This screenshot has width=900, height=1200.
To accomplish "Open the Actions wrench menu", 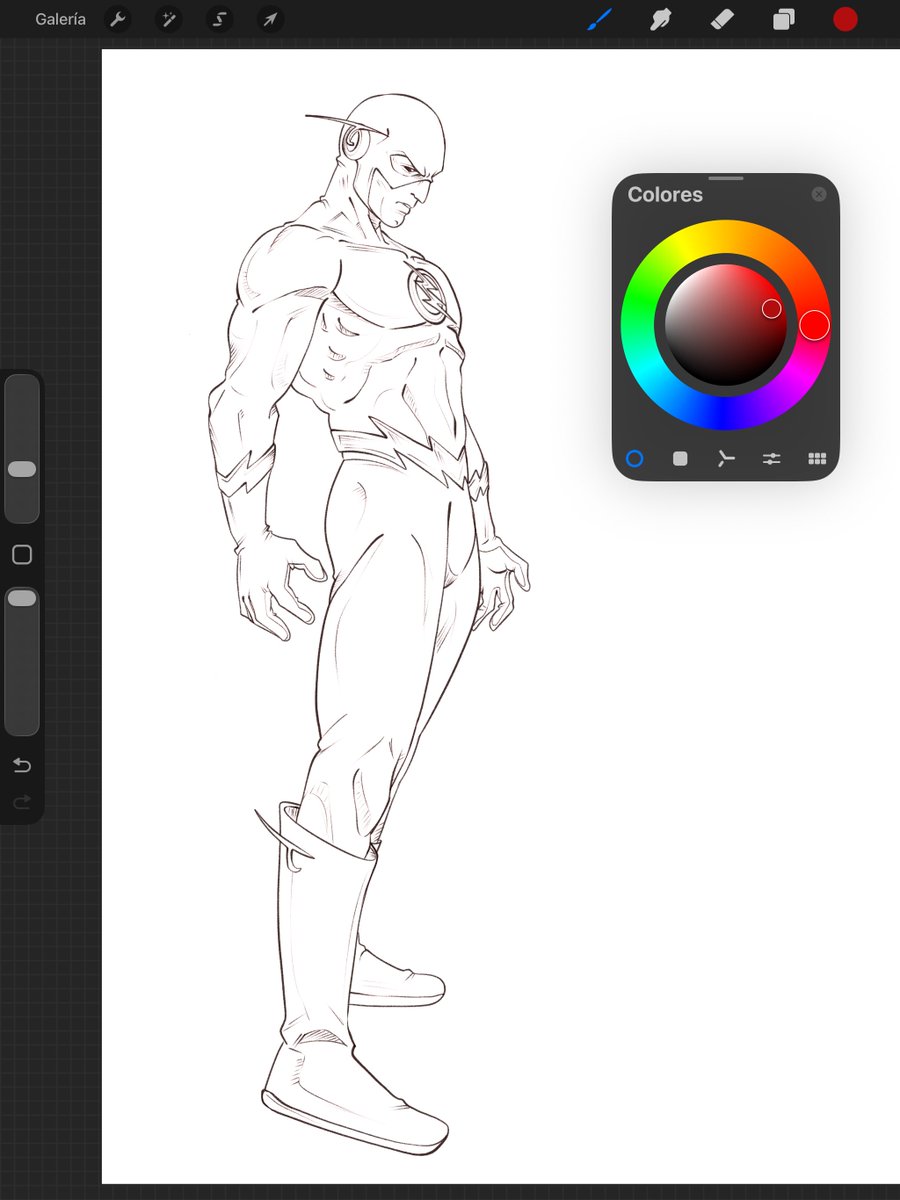I will (118, 19).
